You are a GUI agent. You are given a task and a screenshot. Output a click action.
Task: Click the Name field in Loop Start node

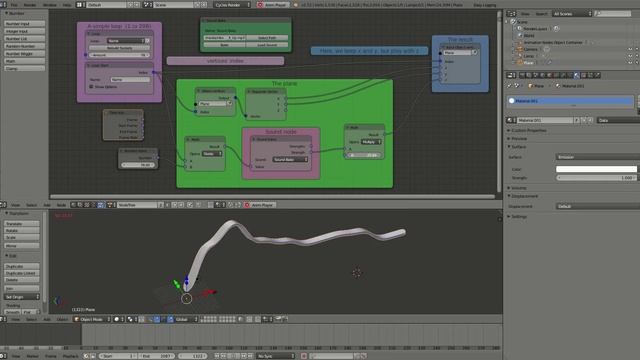(x=130, y=80)
